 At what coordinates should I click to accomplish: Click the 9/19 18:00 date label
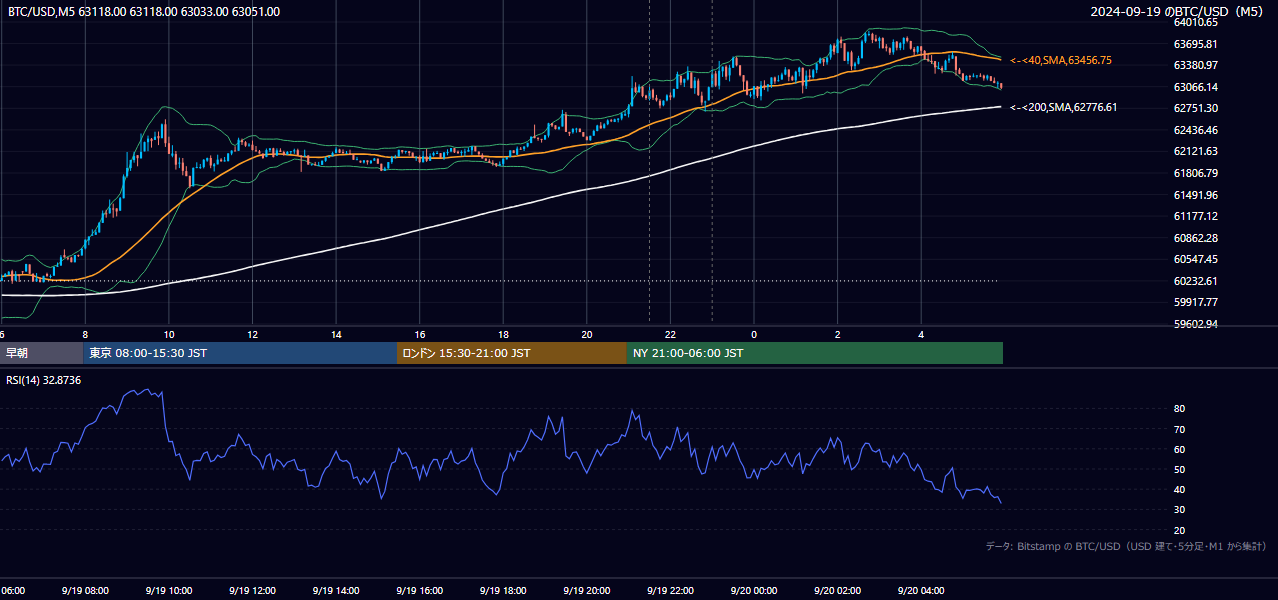[504, 591]
